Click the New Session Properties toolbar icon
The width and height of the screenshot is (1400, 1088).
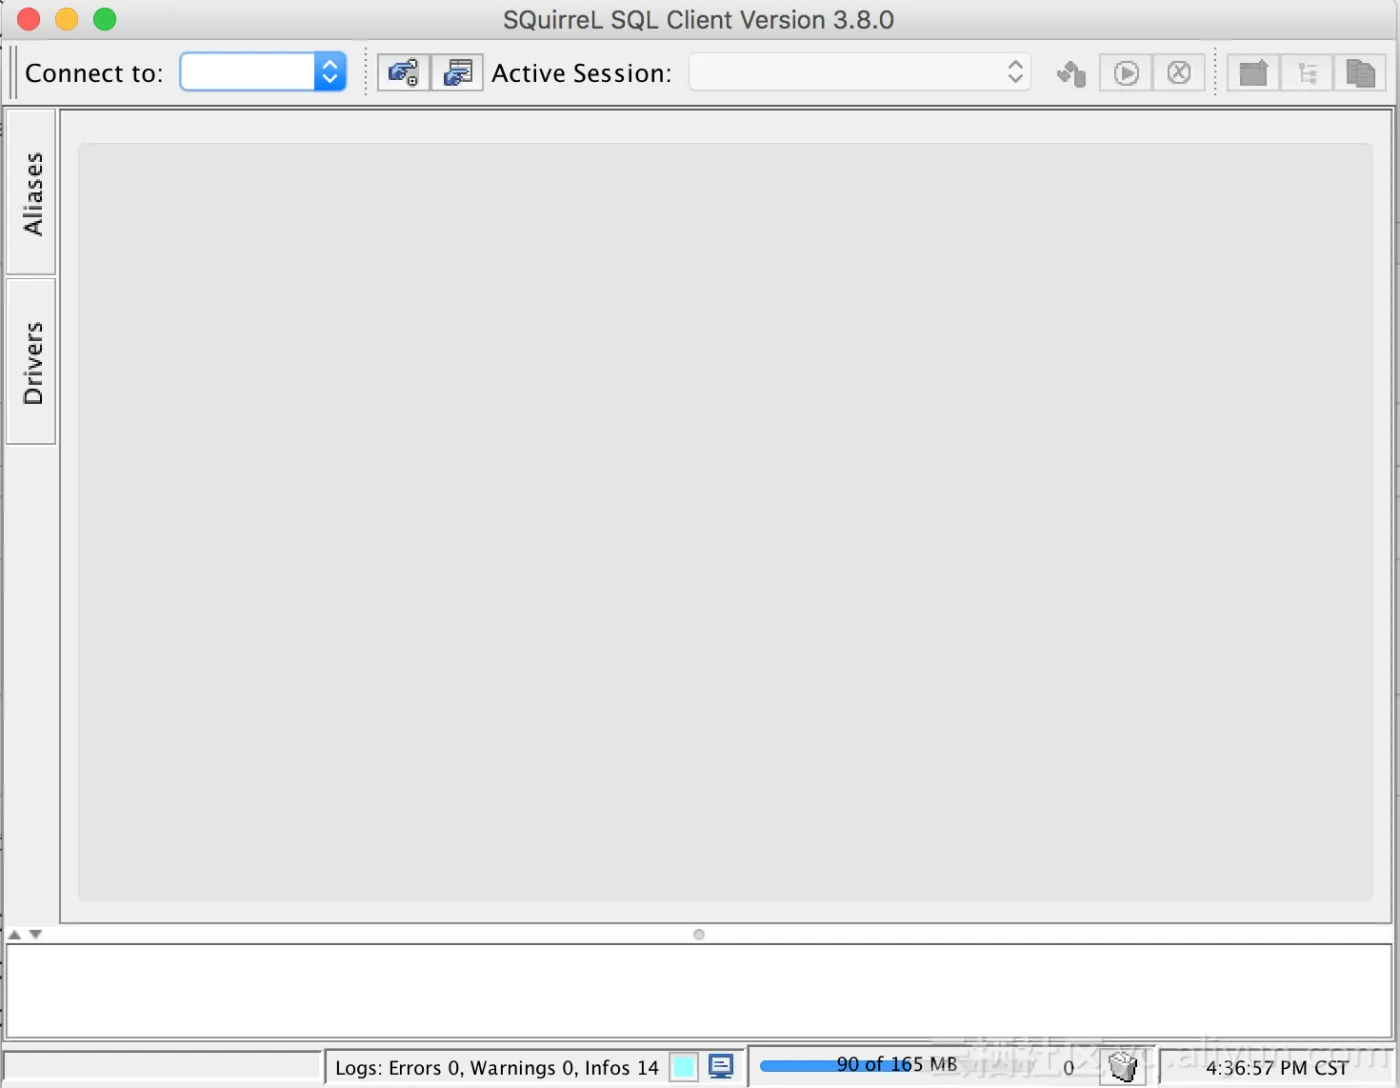click(458, 73)
